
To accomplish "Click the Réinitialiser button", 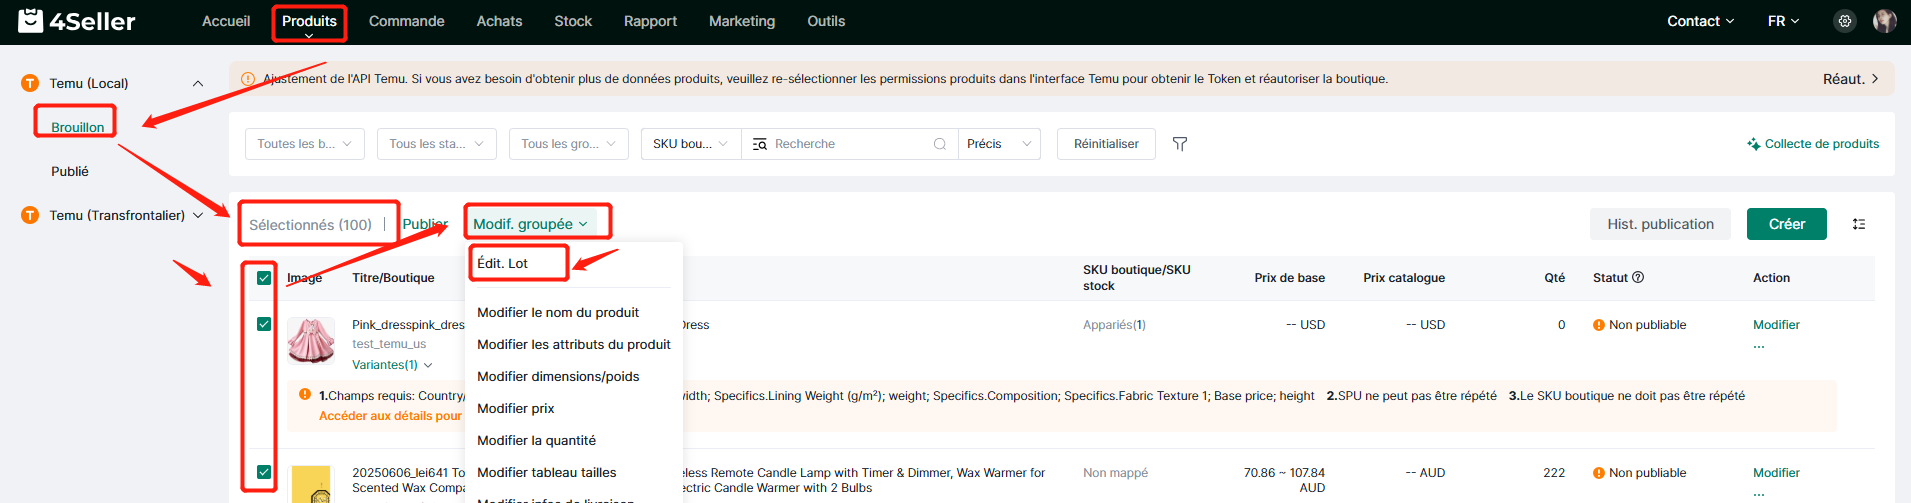I will coord(1106,144).
